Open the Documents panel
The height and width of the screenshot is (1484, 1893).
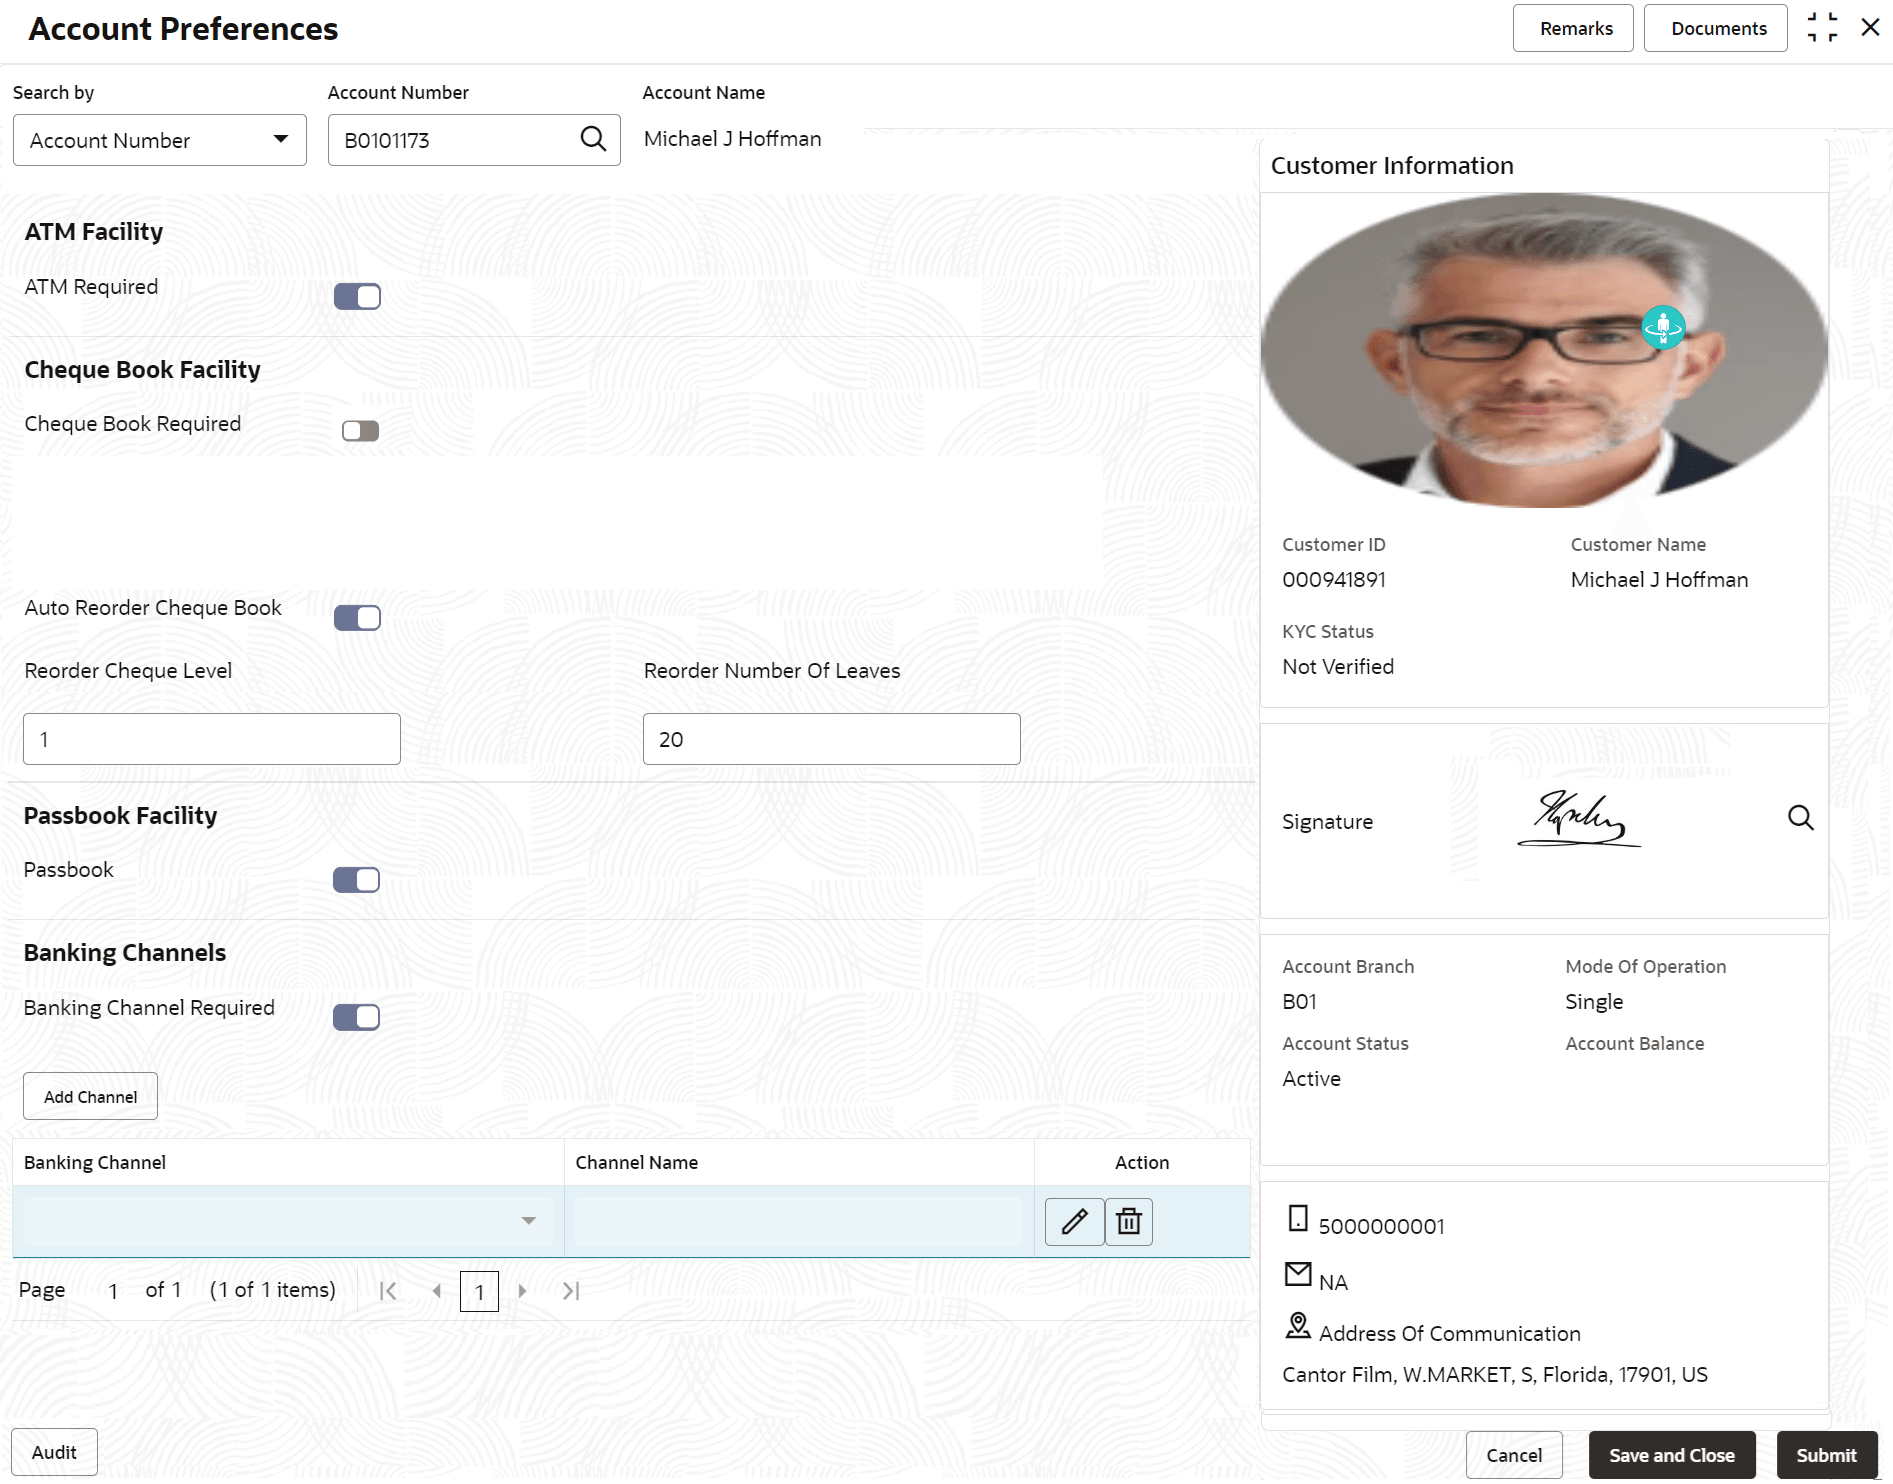click(x=1716, y=28)
